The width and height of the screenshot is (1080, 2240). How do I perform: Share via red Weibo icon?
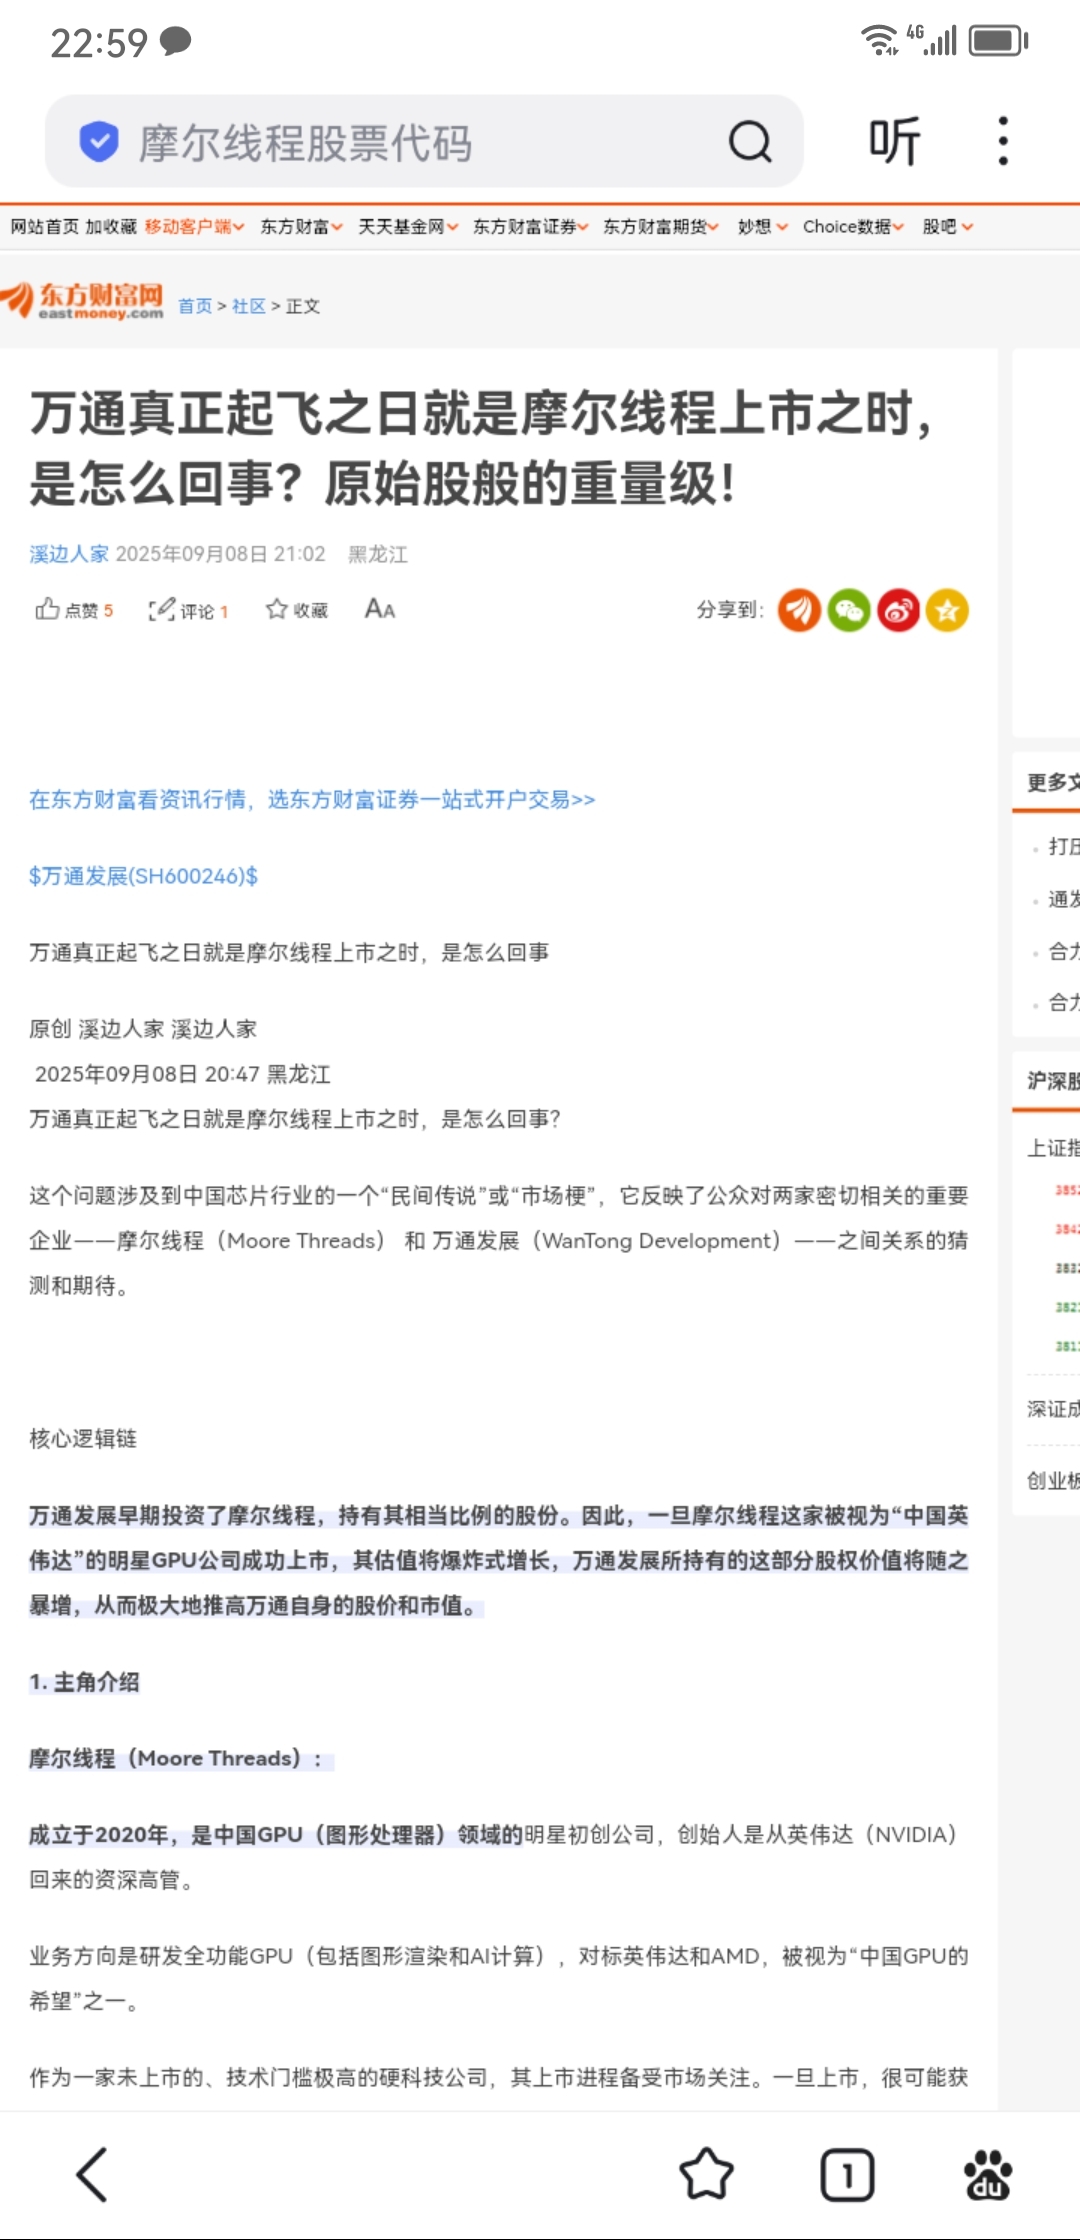pos(898,610)
